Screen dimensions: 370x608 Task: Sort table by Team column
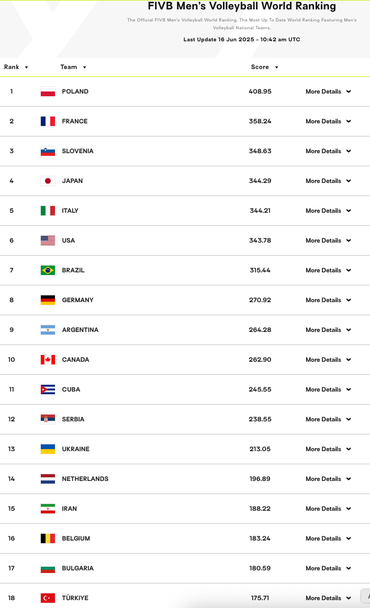point(73,67)
